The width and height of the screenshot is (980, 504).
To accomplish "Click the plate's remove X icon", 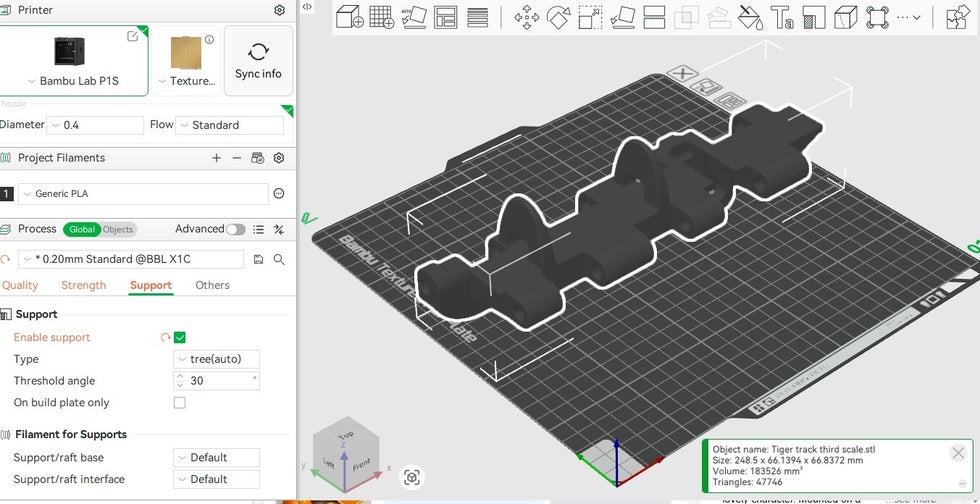I will (x=682, y=73).
